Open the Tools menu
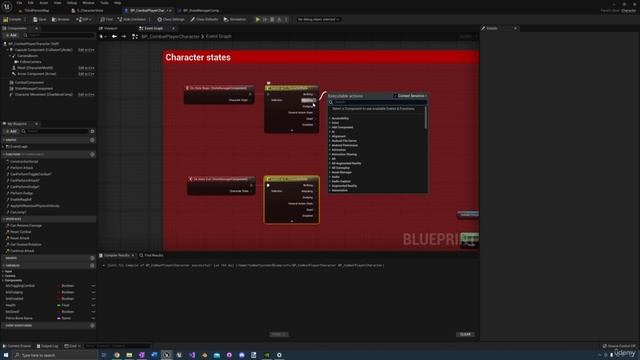 click(104, 3)
